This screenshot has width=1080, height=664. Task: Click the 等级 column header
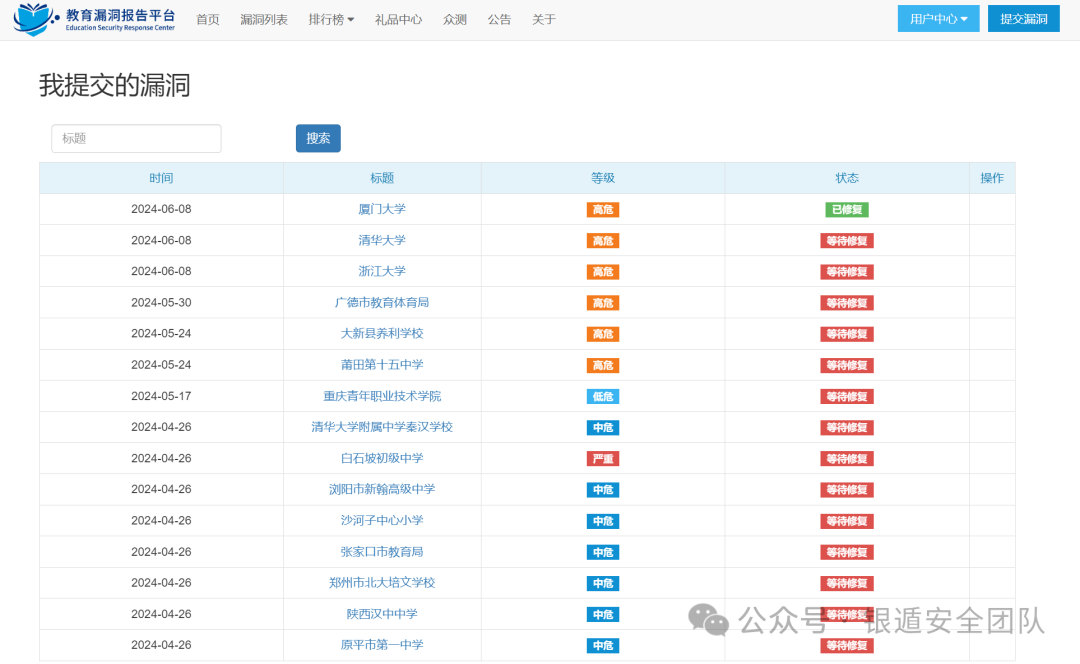[603, 178]
